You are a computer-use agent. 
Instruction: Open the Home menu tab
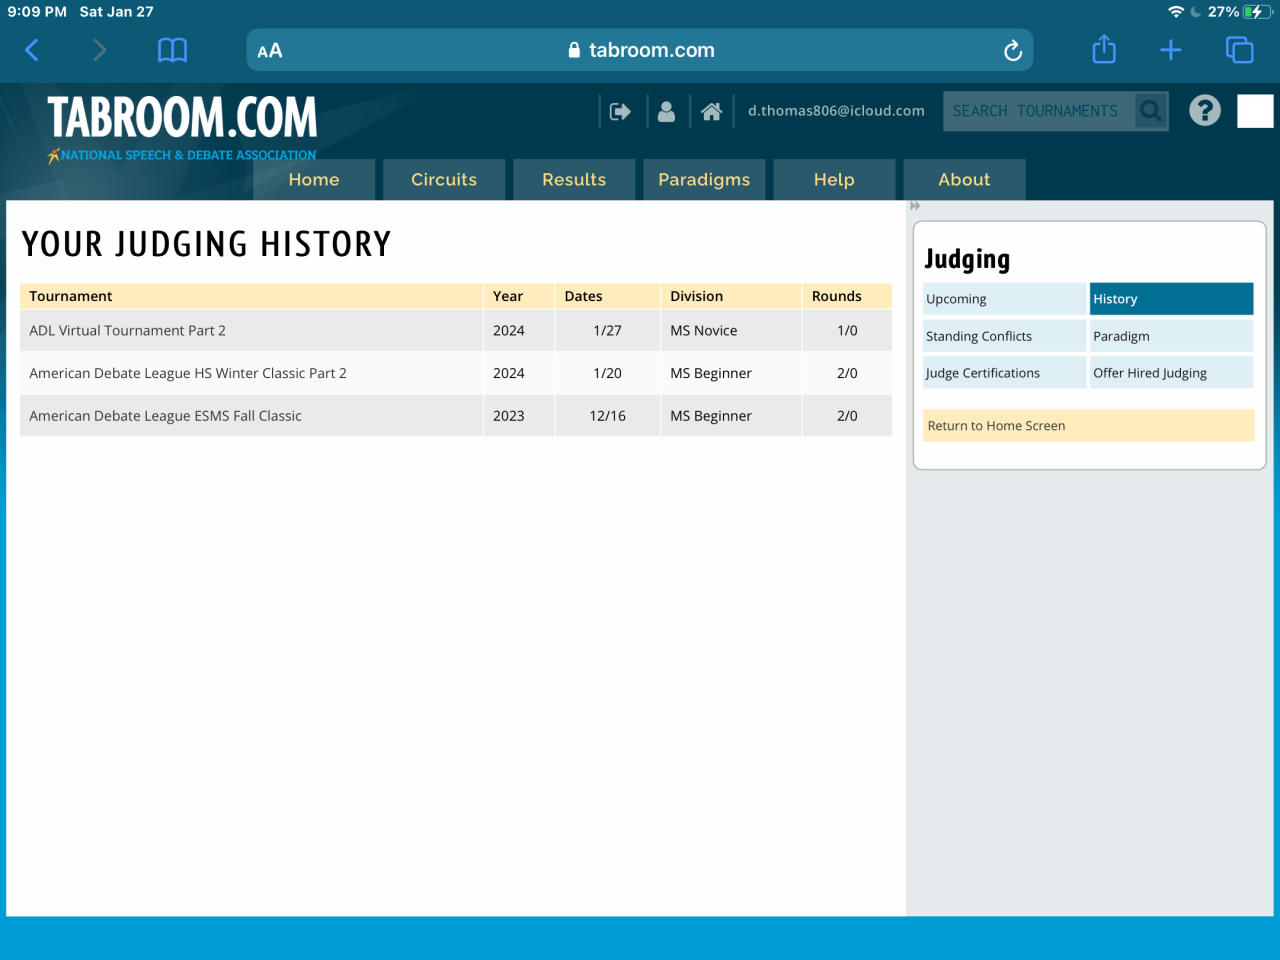pos(314,180)
